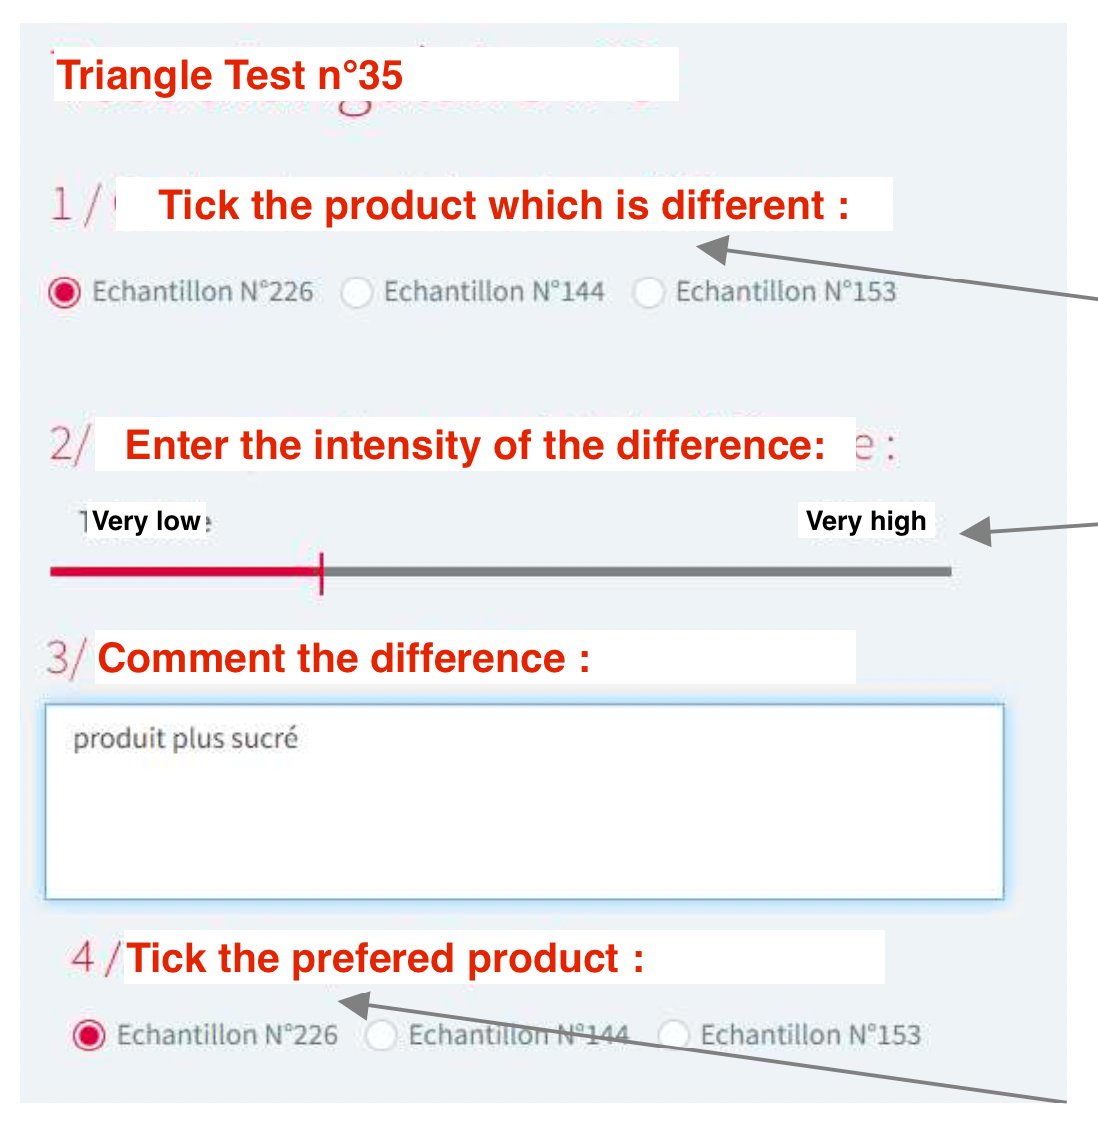Click the intensity slider handle
This screenshot has height=1138, width=1098.
pos(321,572)
